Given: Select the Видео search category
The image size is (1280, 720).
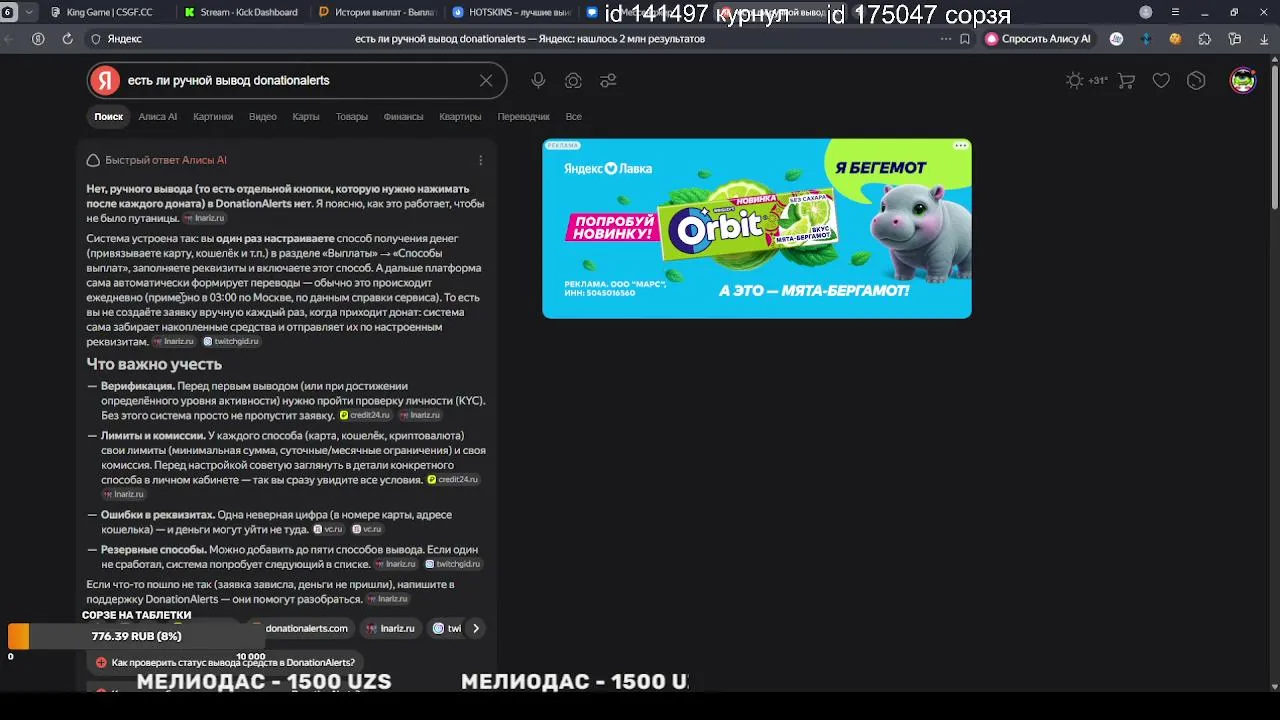Looking at the screenshot, I should pos(263,117).
